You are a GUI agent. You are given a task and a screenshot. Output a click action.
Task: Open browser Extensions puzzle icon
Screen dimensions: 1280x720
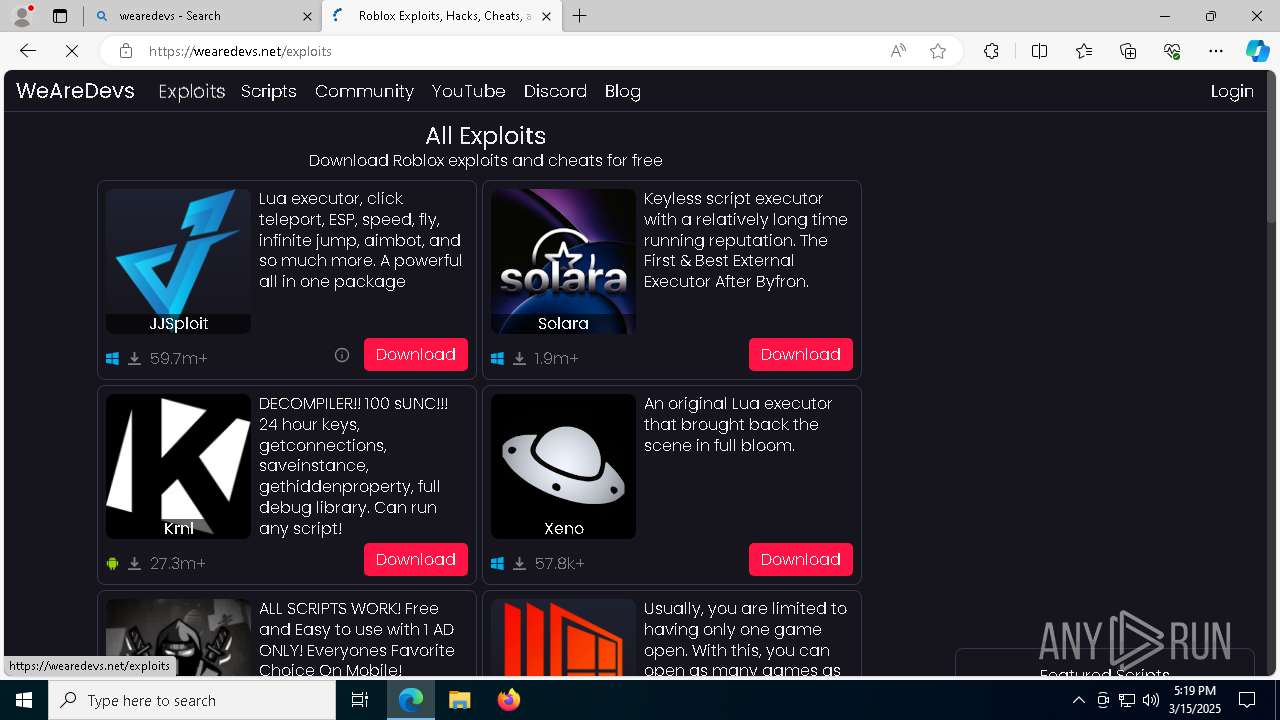[991, 51]
